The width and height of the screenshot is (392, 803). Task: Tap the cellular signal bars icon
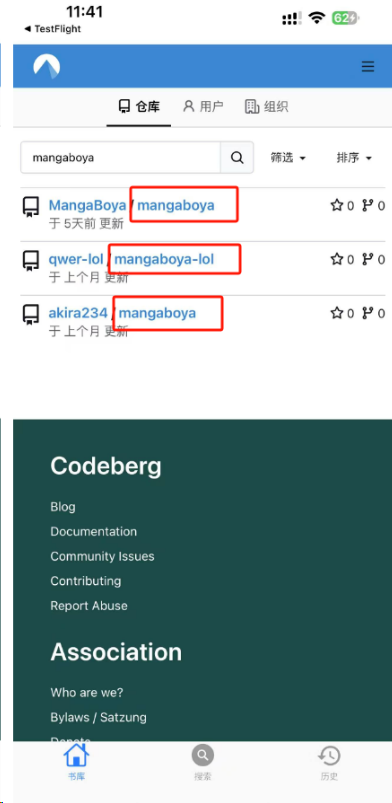click(x=291, y=19)
